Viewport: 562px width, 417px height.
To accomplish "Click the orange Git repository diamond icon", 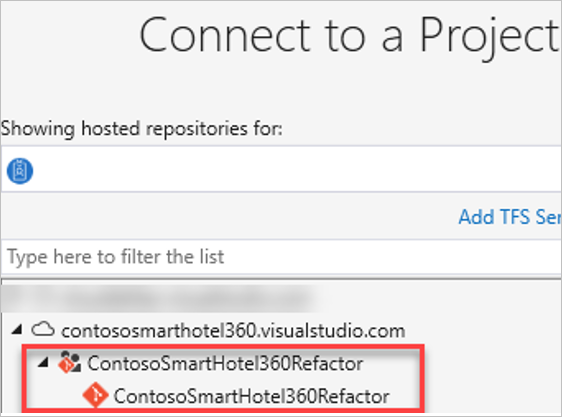I will point(95,395).
